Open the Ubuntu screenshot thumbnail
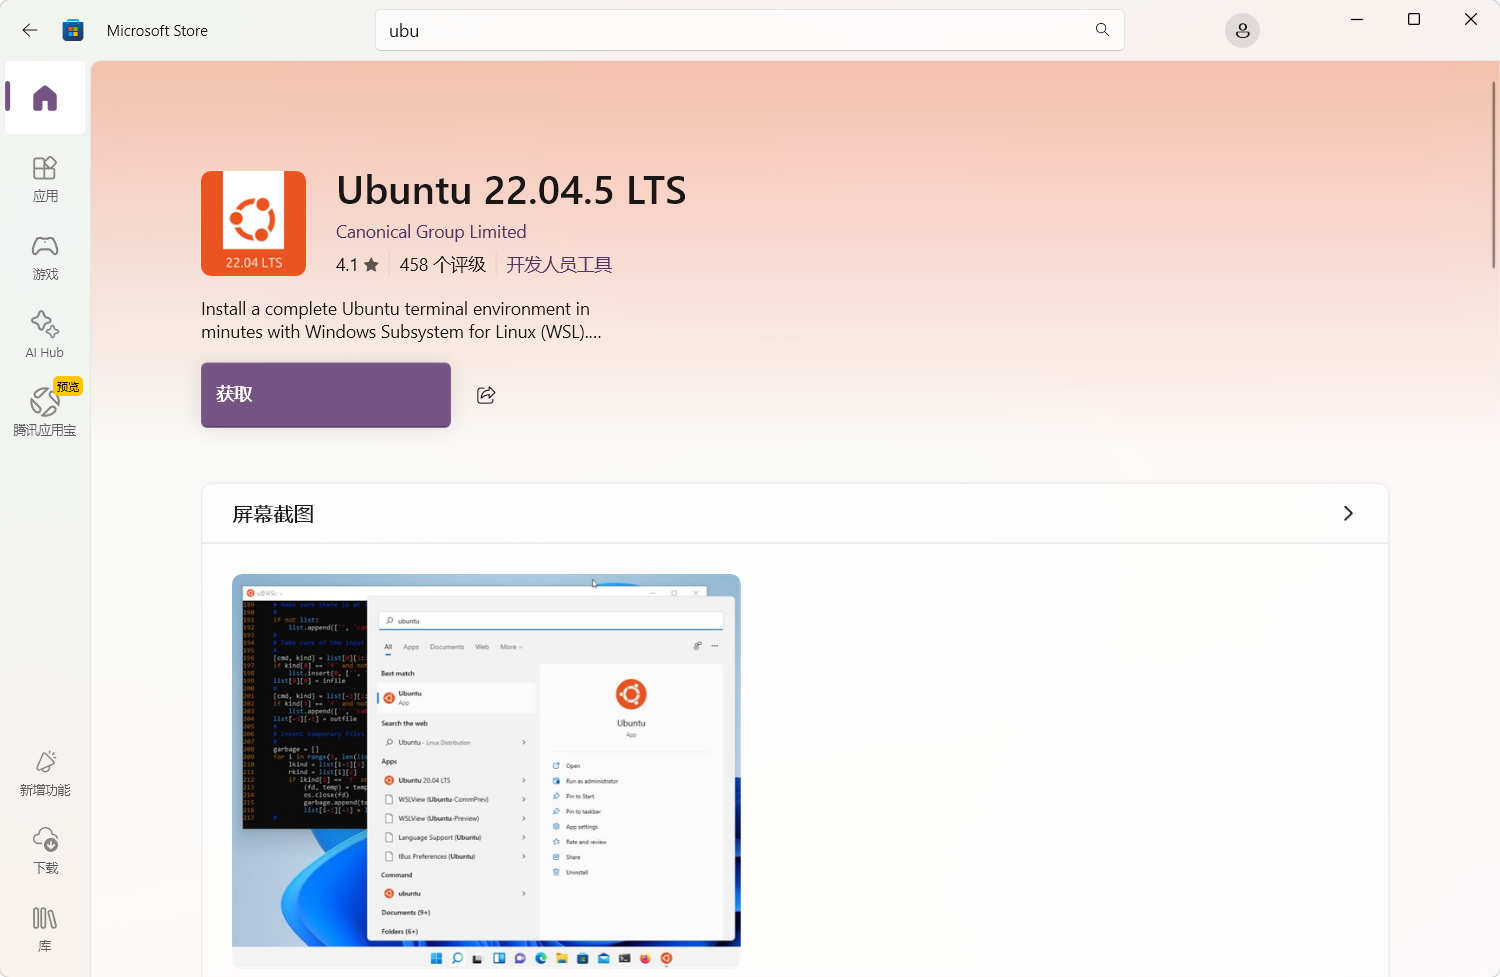This screenshot has width=1500, height=977. [486, 771]
